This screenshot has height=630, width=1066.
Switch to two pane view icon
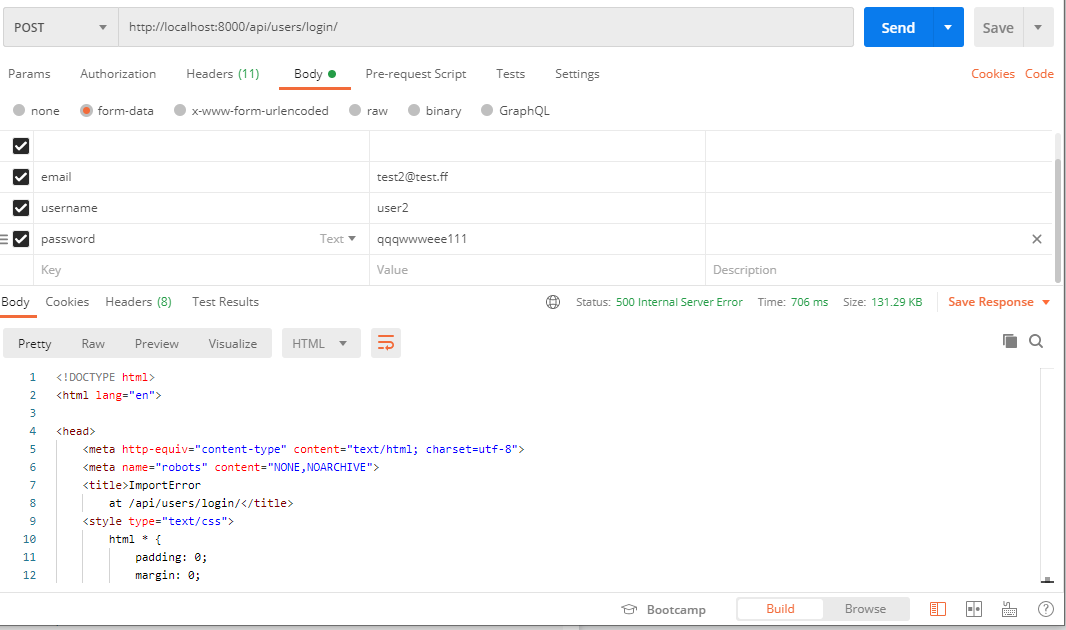point(974,609)
